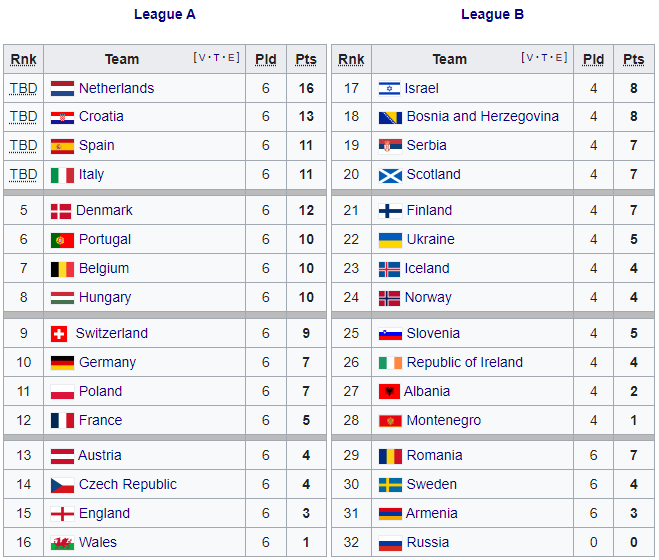Click the Rnk header in League B

351,60
